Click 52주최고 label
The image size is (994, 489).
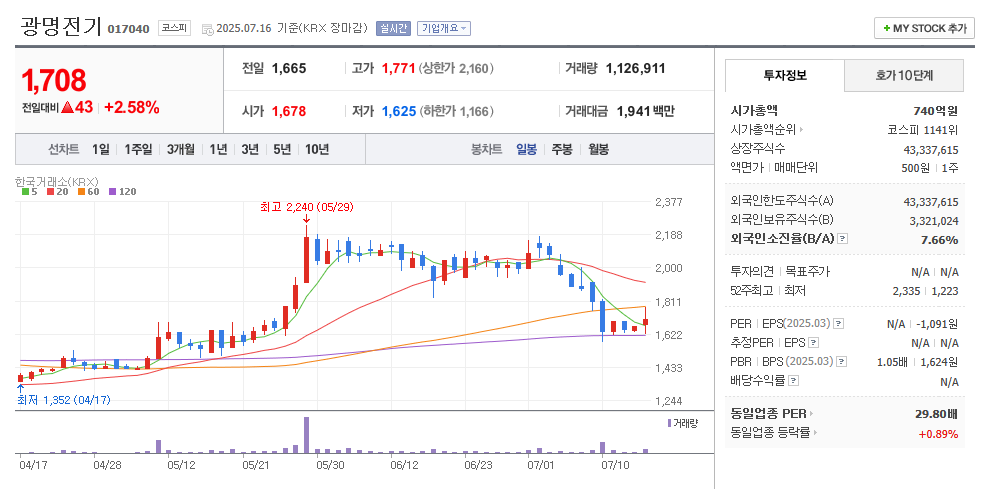coord(752,291)
